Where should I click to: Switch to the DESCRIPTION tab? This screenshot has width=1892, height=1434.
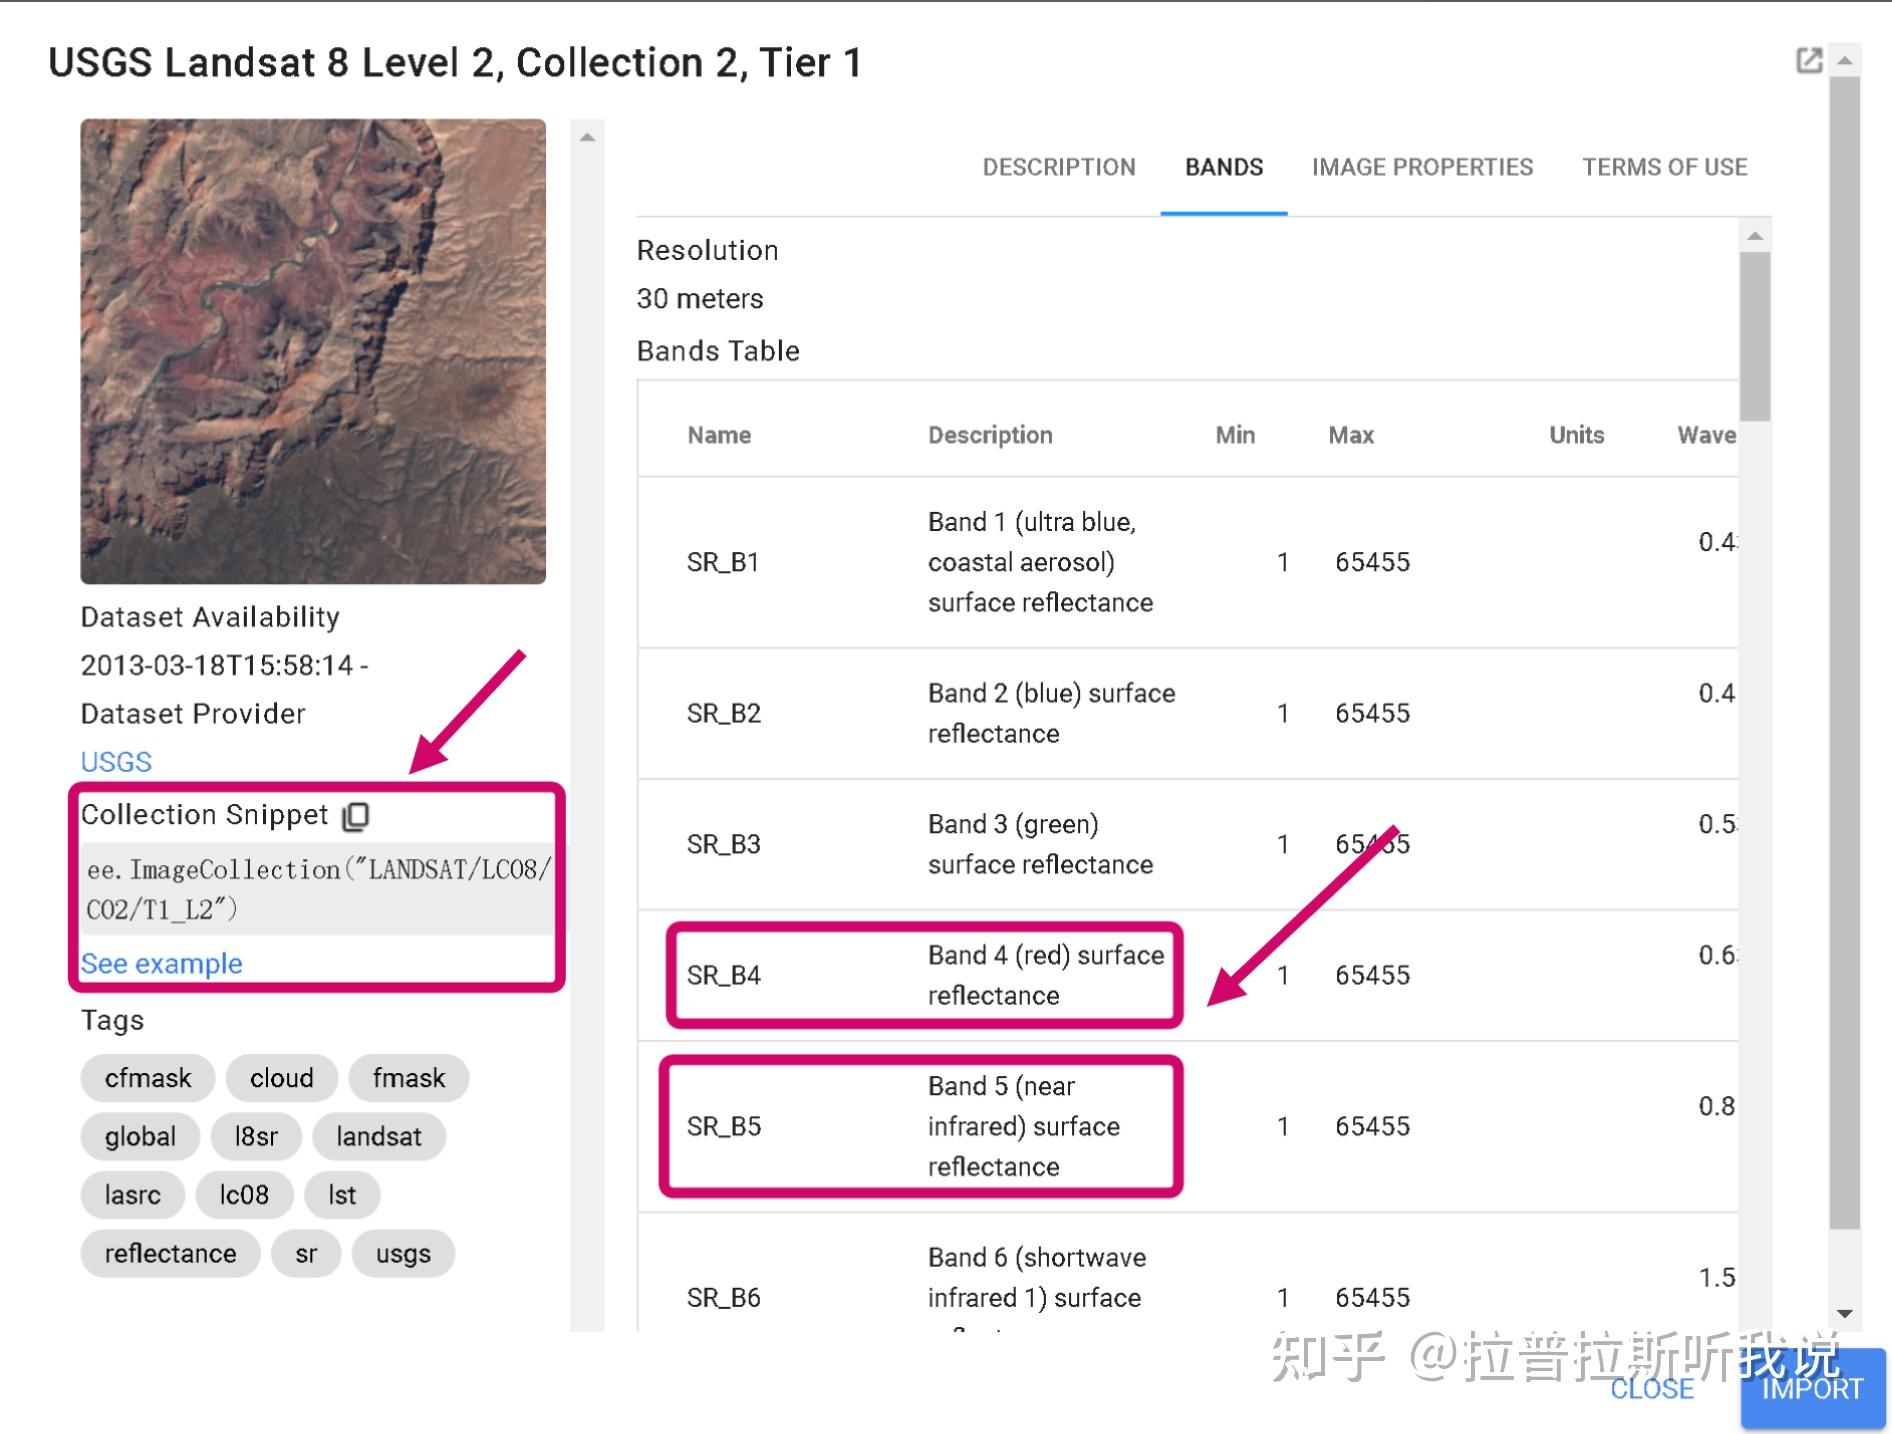click(1058, 167)
